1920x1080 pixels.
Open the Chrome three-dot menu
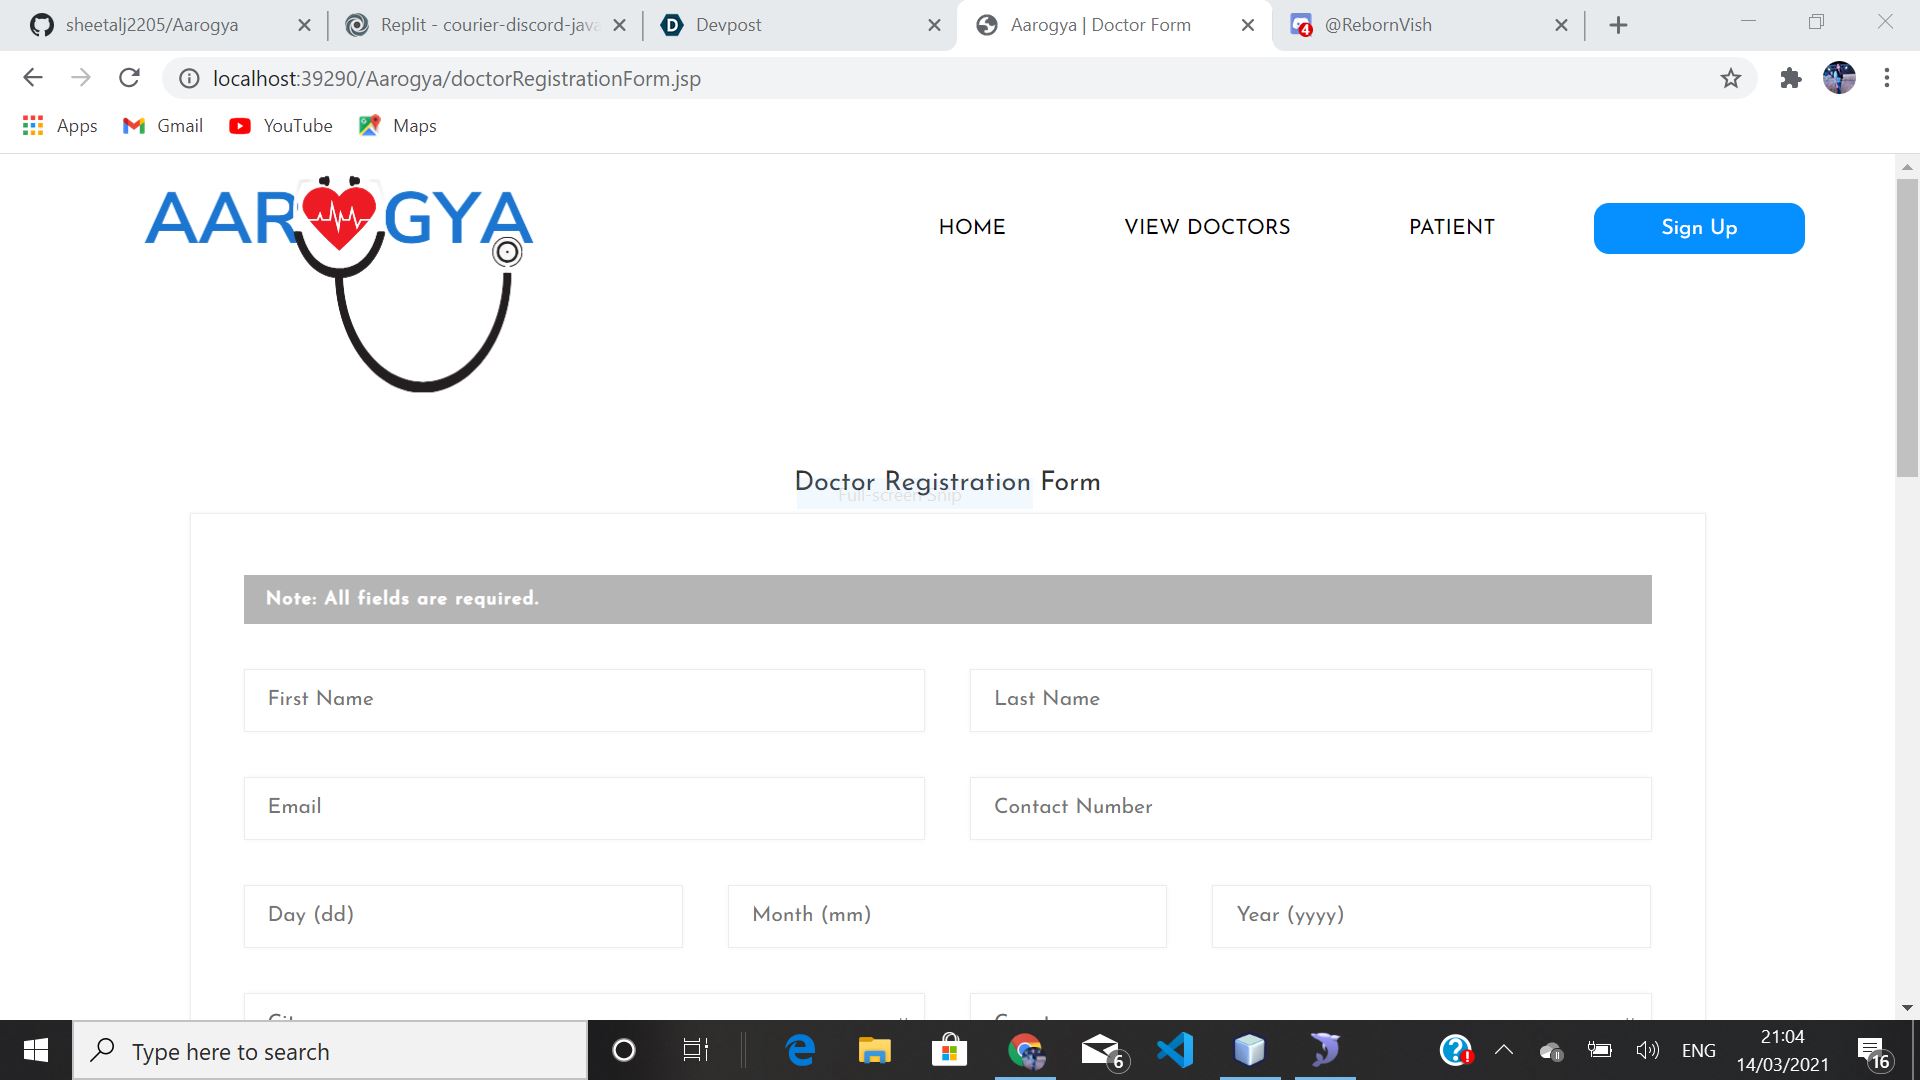pos(1887,78)
